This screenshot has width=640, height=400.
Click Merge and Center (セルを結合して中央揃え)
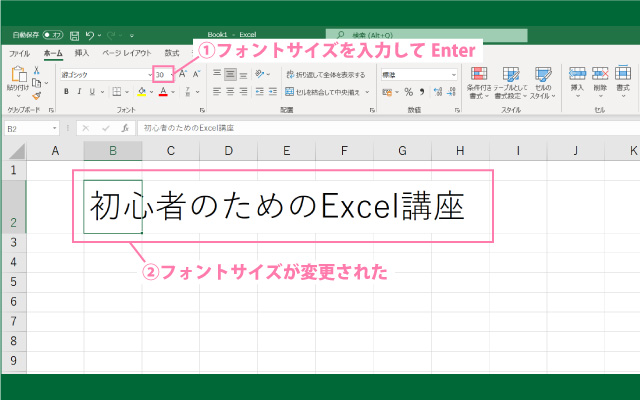[x=322, y=92]
